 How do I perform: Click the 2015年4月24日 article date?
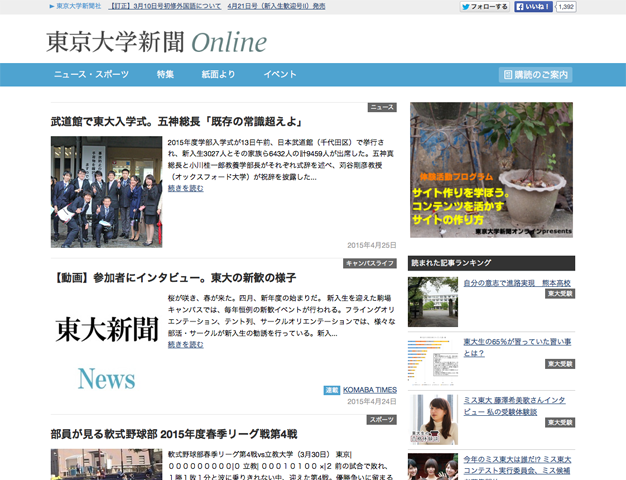[x=372, y=401]
